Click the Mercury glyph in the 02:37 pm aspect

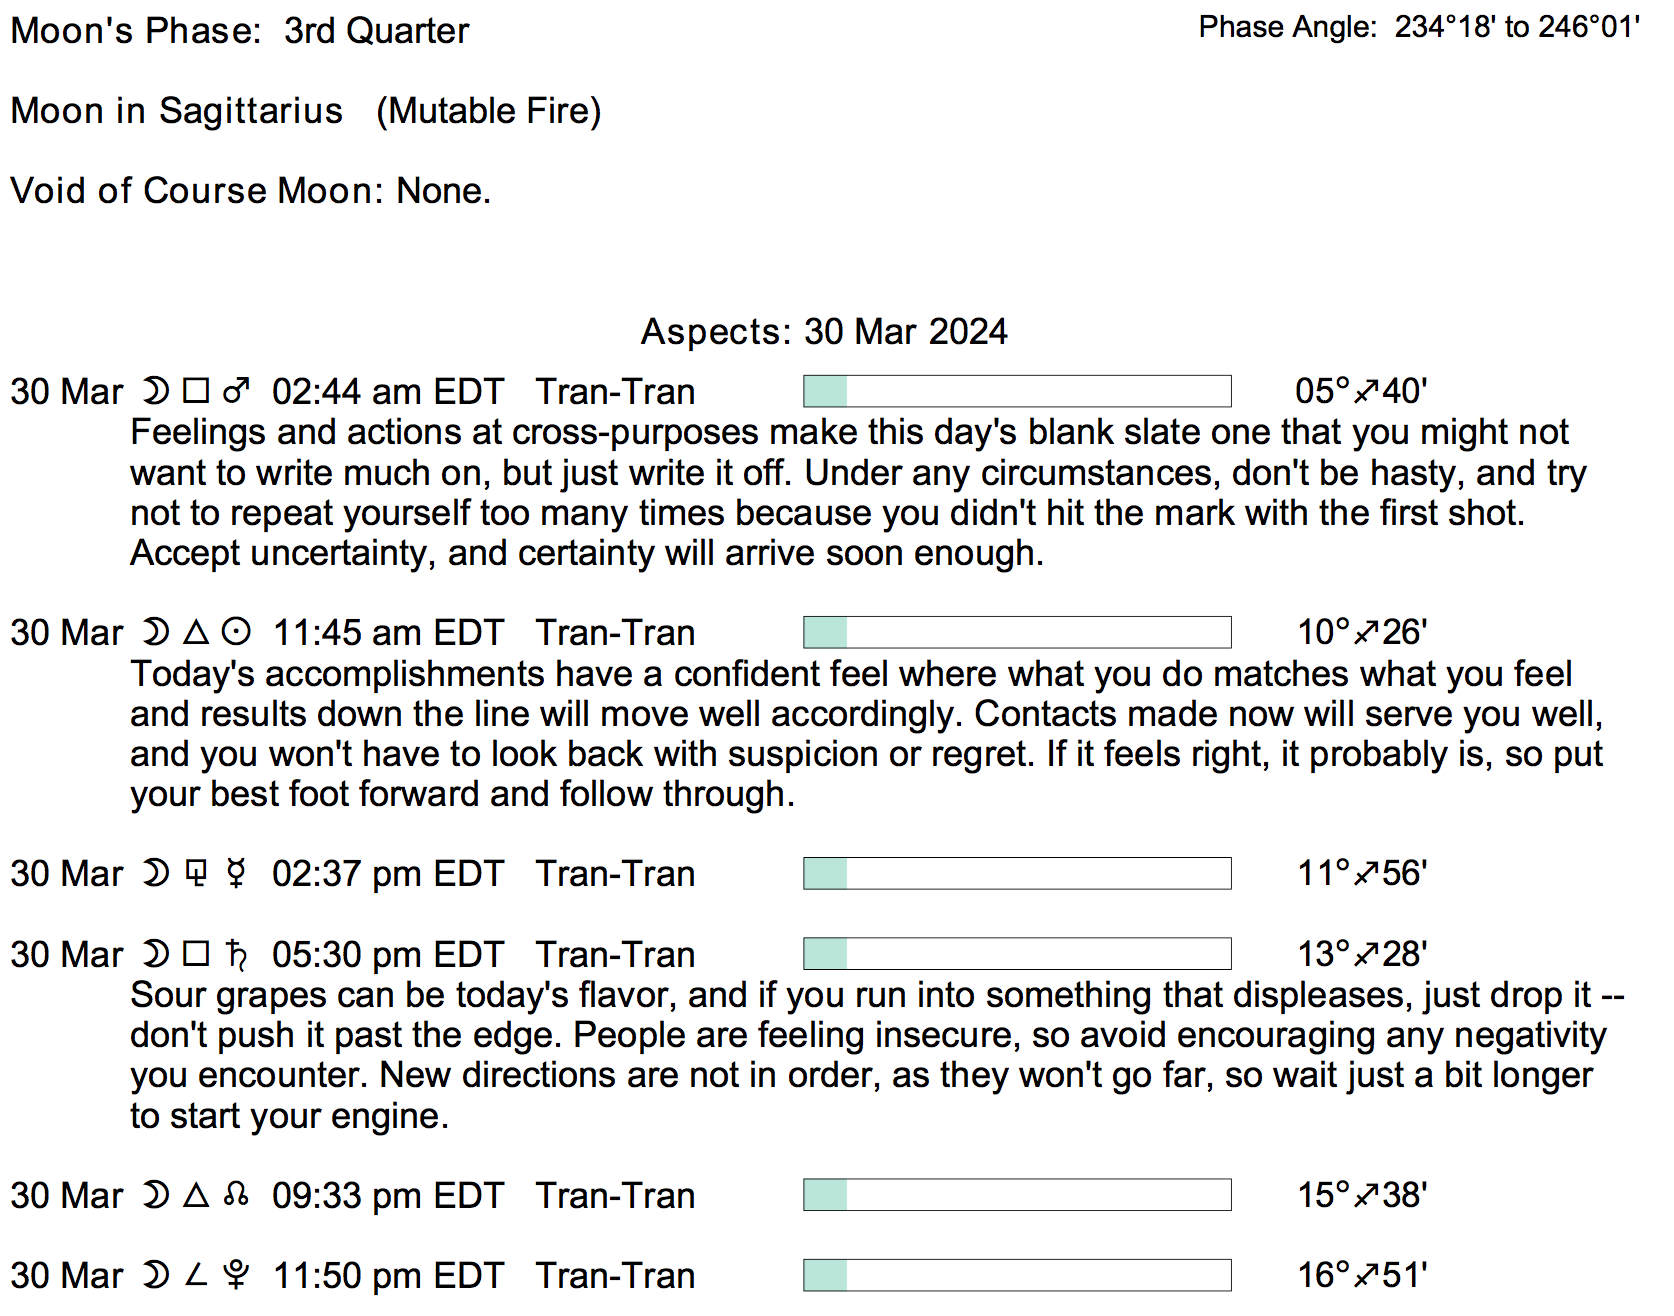pyautogui.click(x=236, y=873)
